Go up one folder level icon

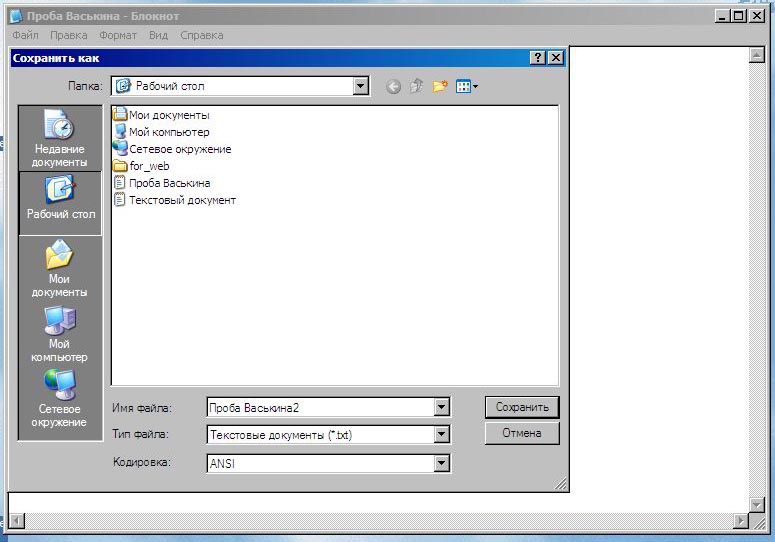416,86
